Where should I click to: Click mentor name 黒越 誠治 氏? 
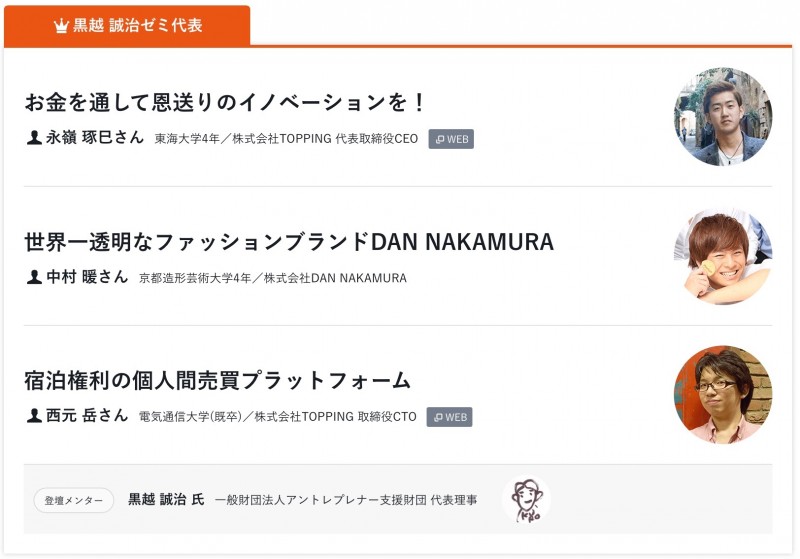(x=166, y=499)
